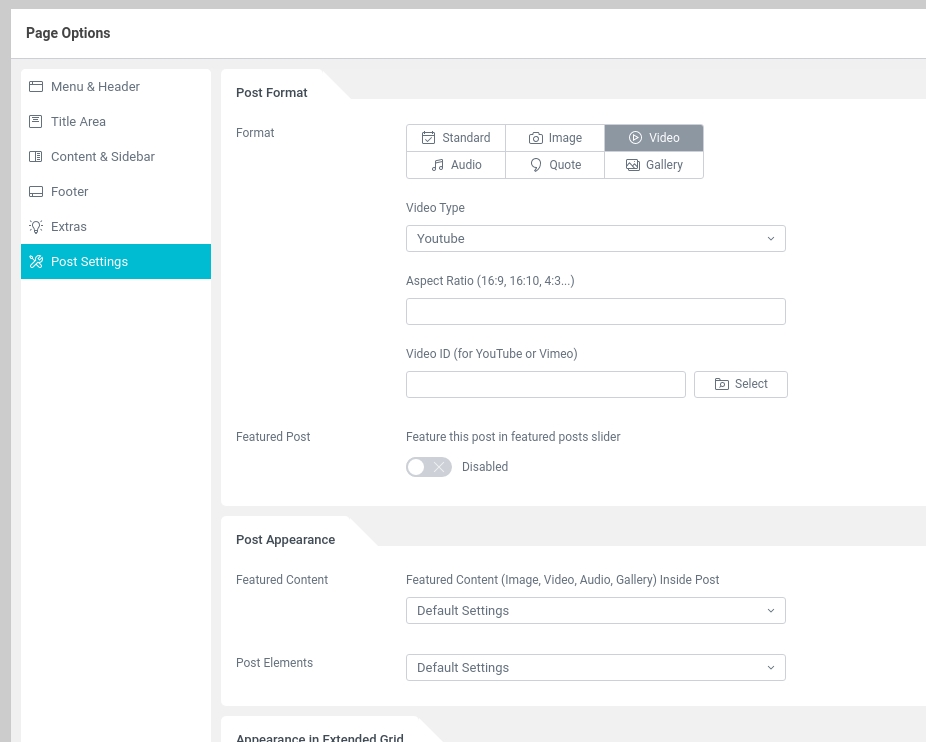Click the Aspect Ratio input field
Screen dimensions: 926x742
pos(595,312)
